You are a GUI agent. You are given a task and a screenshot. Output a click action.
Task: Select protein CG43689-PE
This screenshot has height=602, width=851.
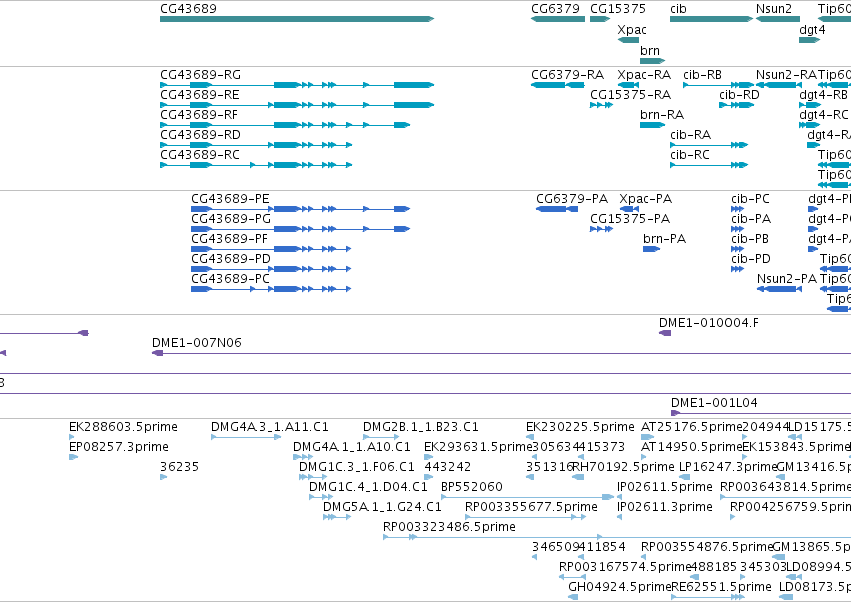click(x=301, y=209)
